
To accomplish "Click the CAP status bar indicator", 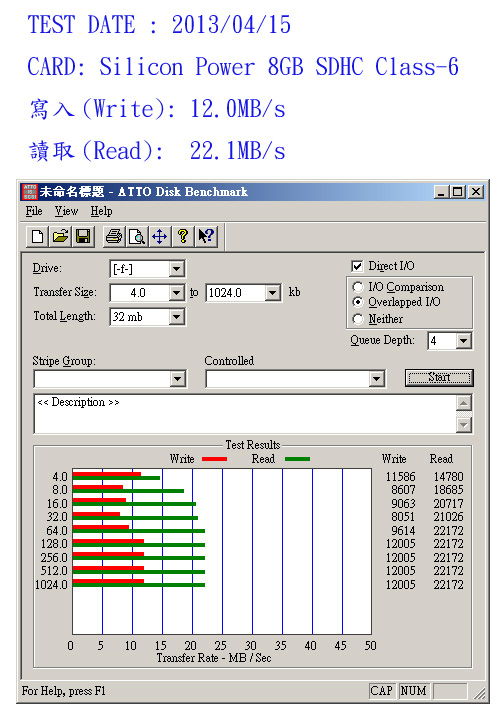I will pos(382,691).
